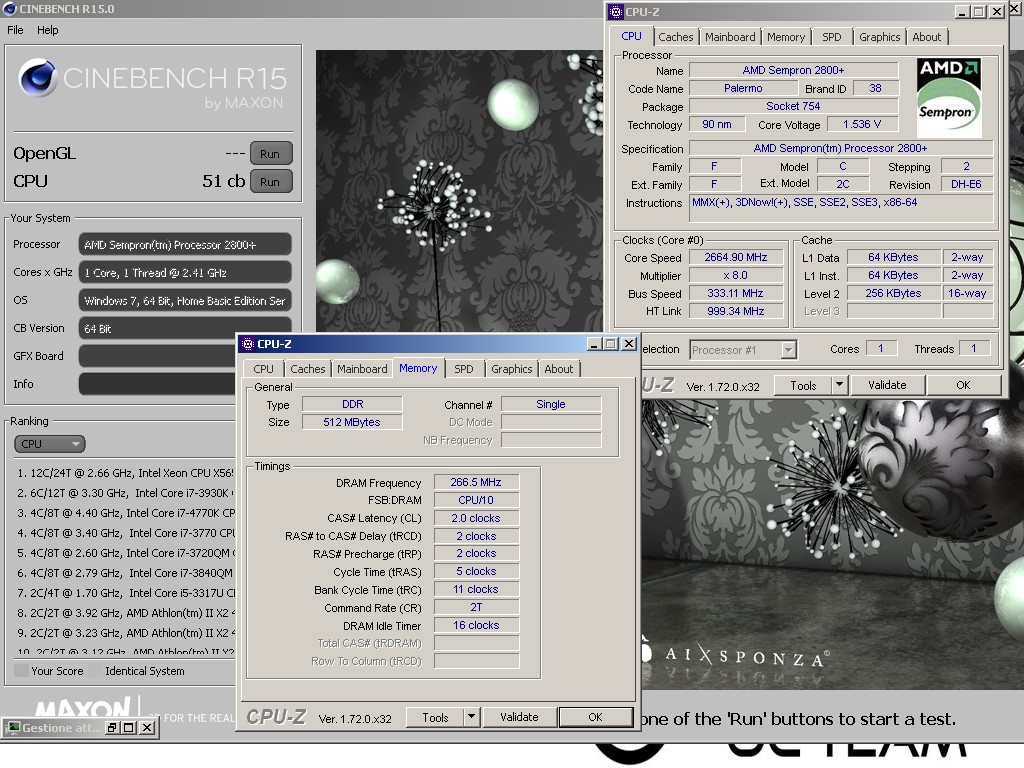Select ranking entry 8 Athlon II X2 3.92 GHz
The image size is (1024, 768).
(x=124, y=613)
